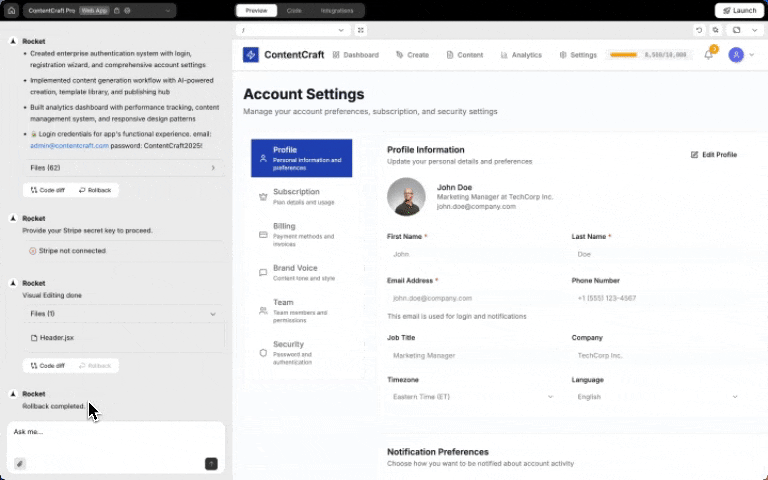Open the Language dropdown
768x480 pixels.
click(657, 397)
